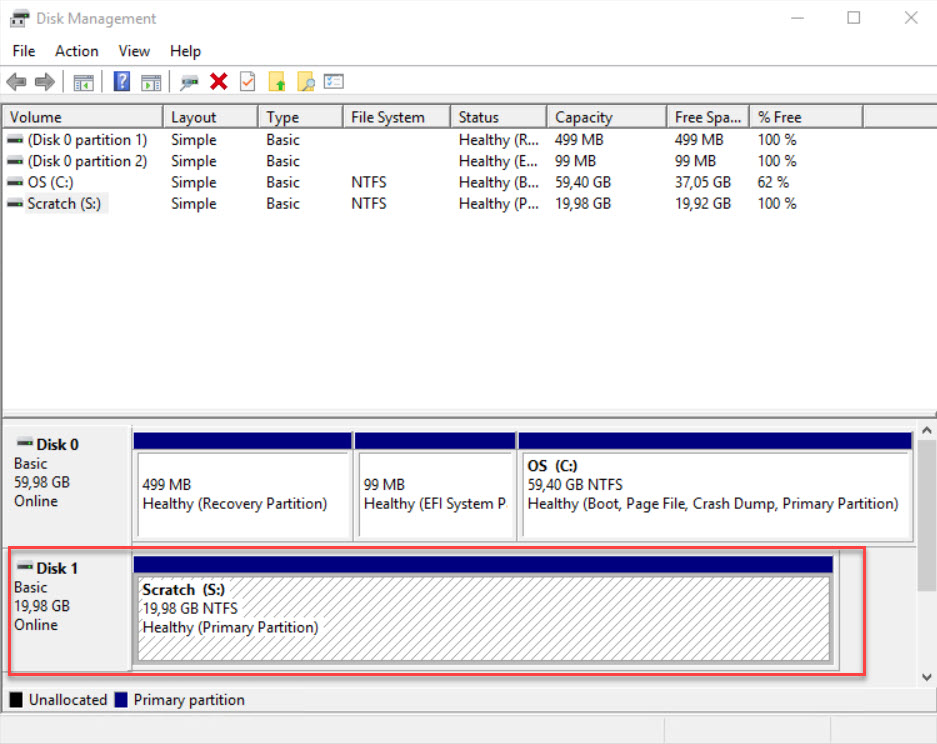Click the scroll down arrow in disk pane
Screen dimensions: 937x744
(926, 677)
